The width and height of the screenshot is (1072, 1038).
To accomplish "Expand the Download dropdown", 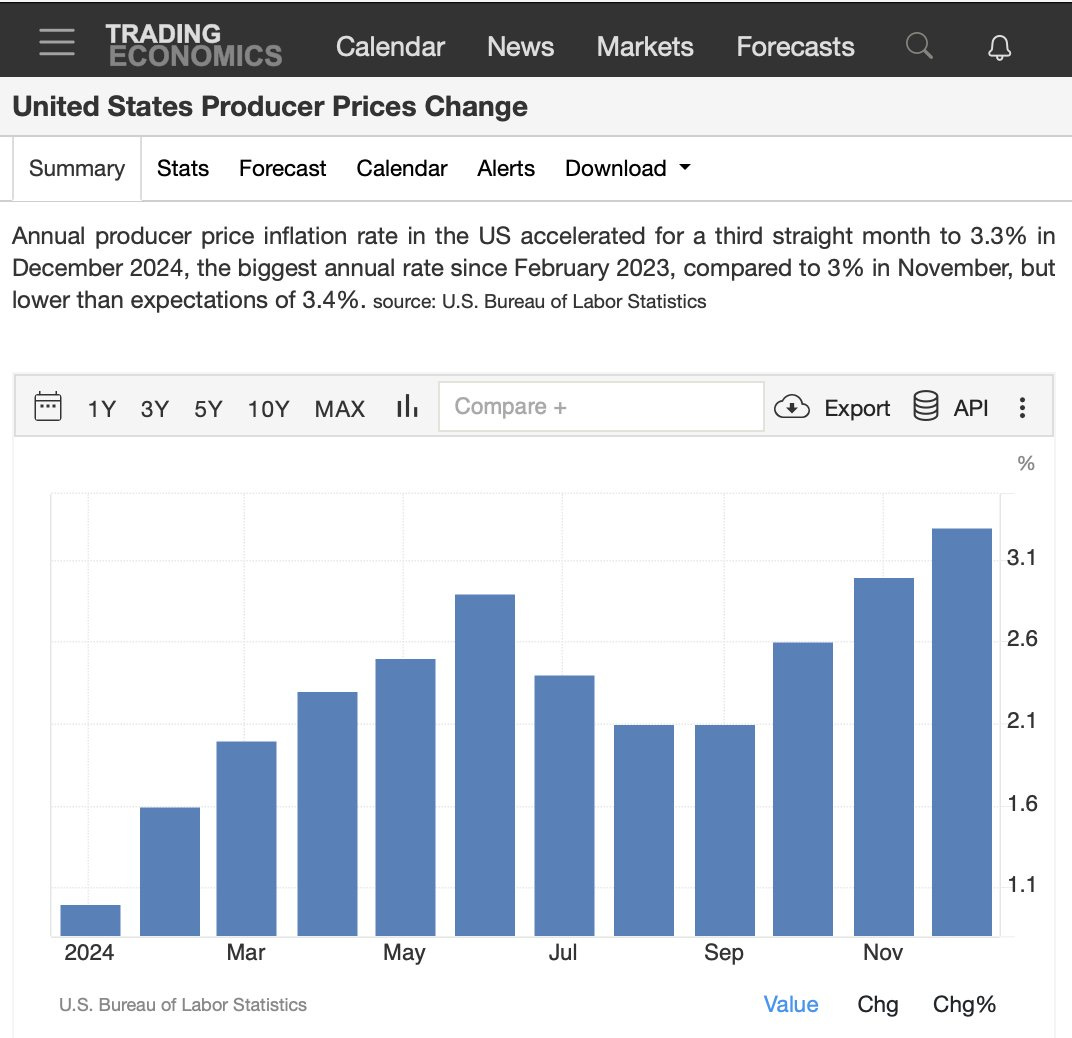I will coord(628,168).
